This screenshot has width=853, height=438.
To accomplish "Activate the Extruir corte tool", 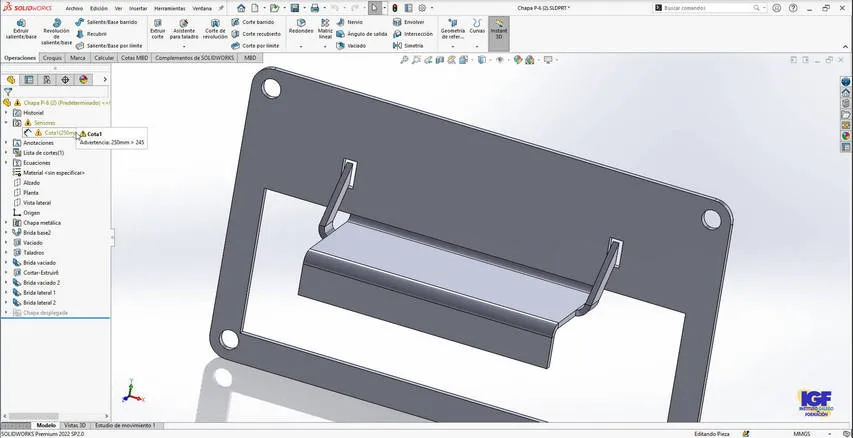I will [157, 29].
